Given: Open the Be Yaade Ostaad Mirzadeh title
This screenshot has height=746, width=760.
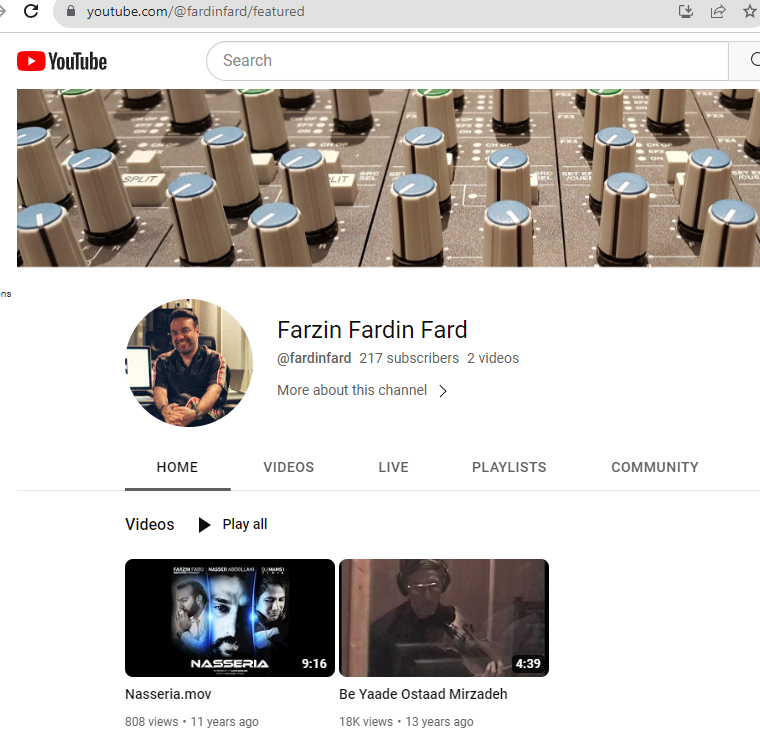Looking at the screenshot, I should [423, 694].
